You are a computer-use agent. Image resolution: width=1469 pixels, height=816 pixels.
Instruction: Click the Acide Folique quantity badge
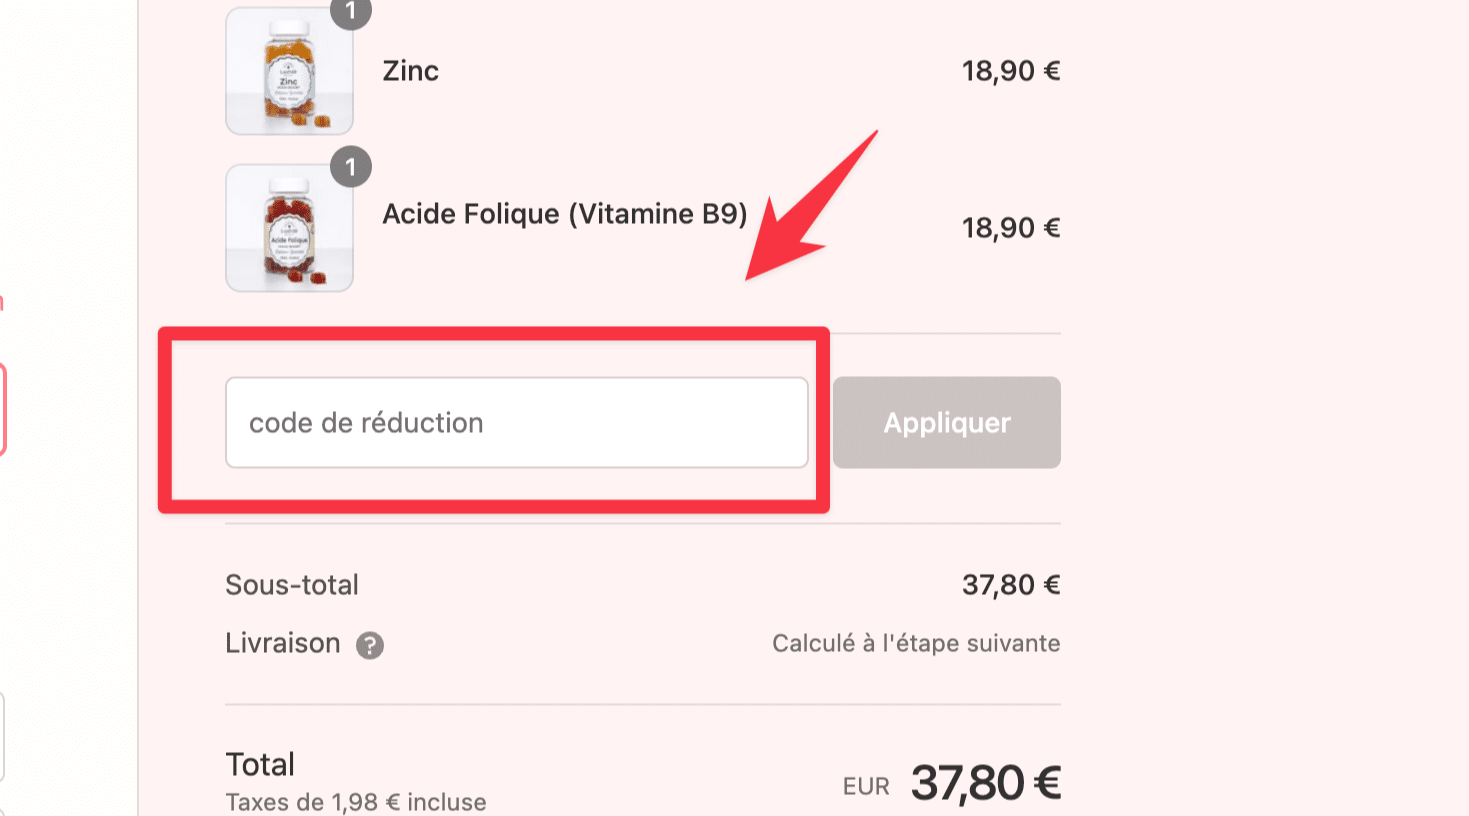click(351, 167)
